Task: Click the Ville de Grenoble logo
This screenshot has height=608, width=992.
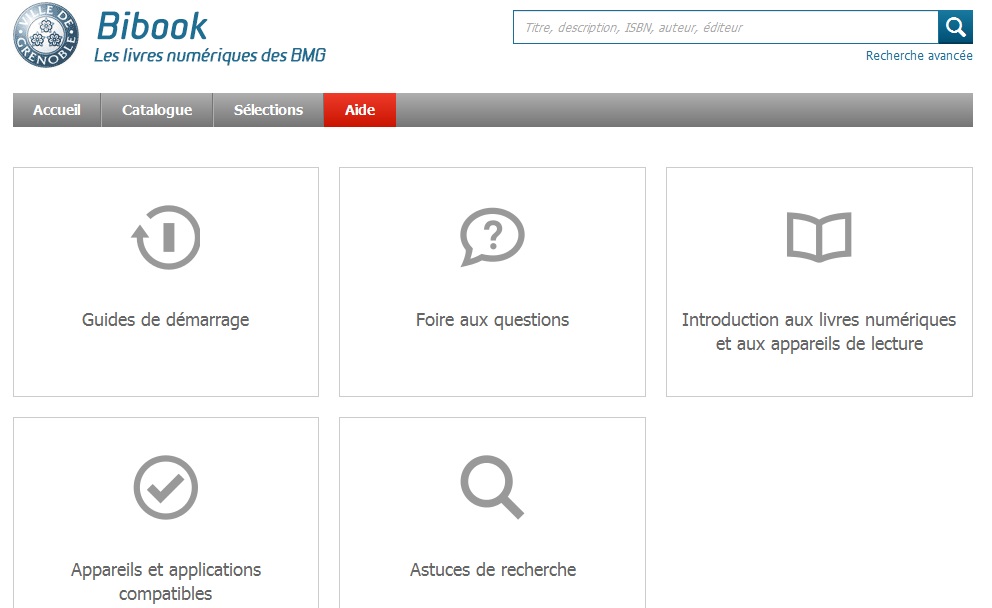Action: pyautogui.click(x=45, y=38)
